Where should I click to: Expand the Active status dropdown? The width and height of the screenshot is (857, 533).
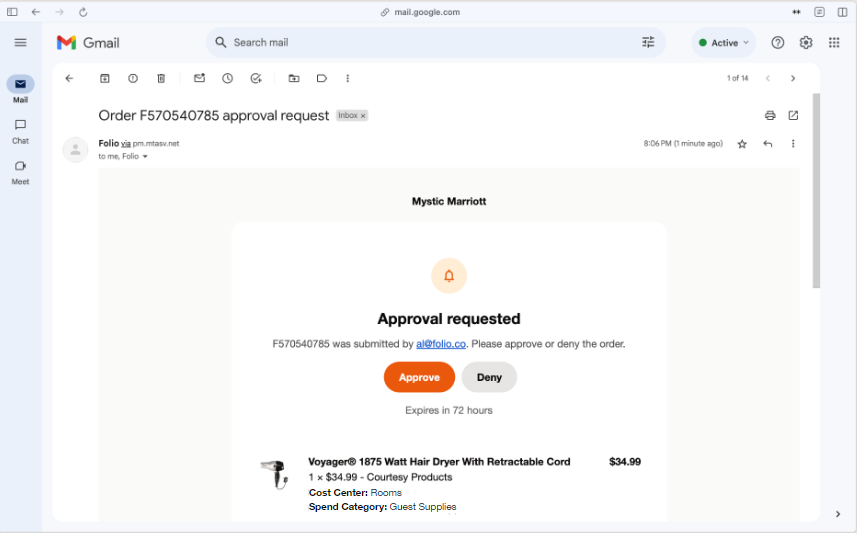[x=724, y=43]
